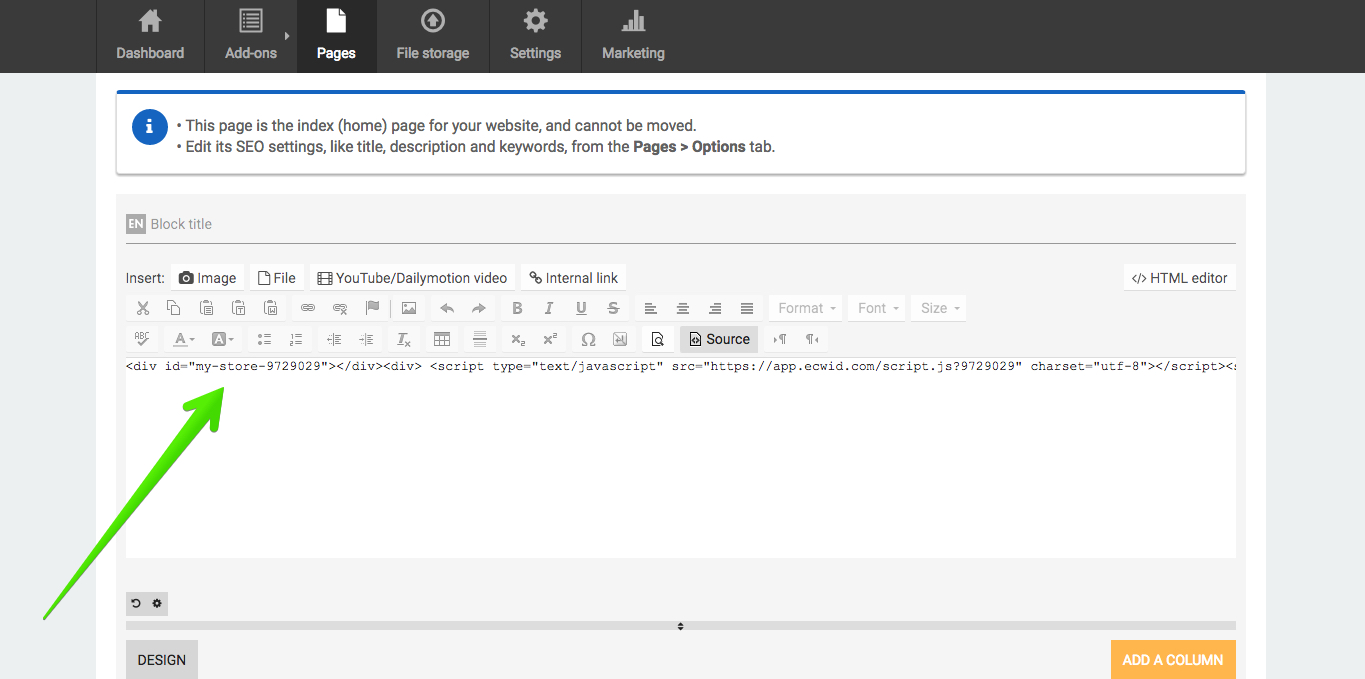The height and width of the screenshot is (679, 1365).
Task: Click the spell check ABC icon
Action: click(x=142, y=339)
